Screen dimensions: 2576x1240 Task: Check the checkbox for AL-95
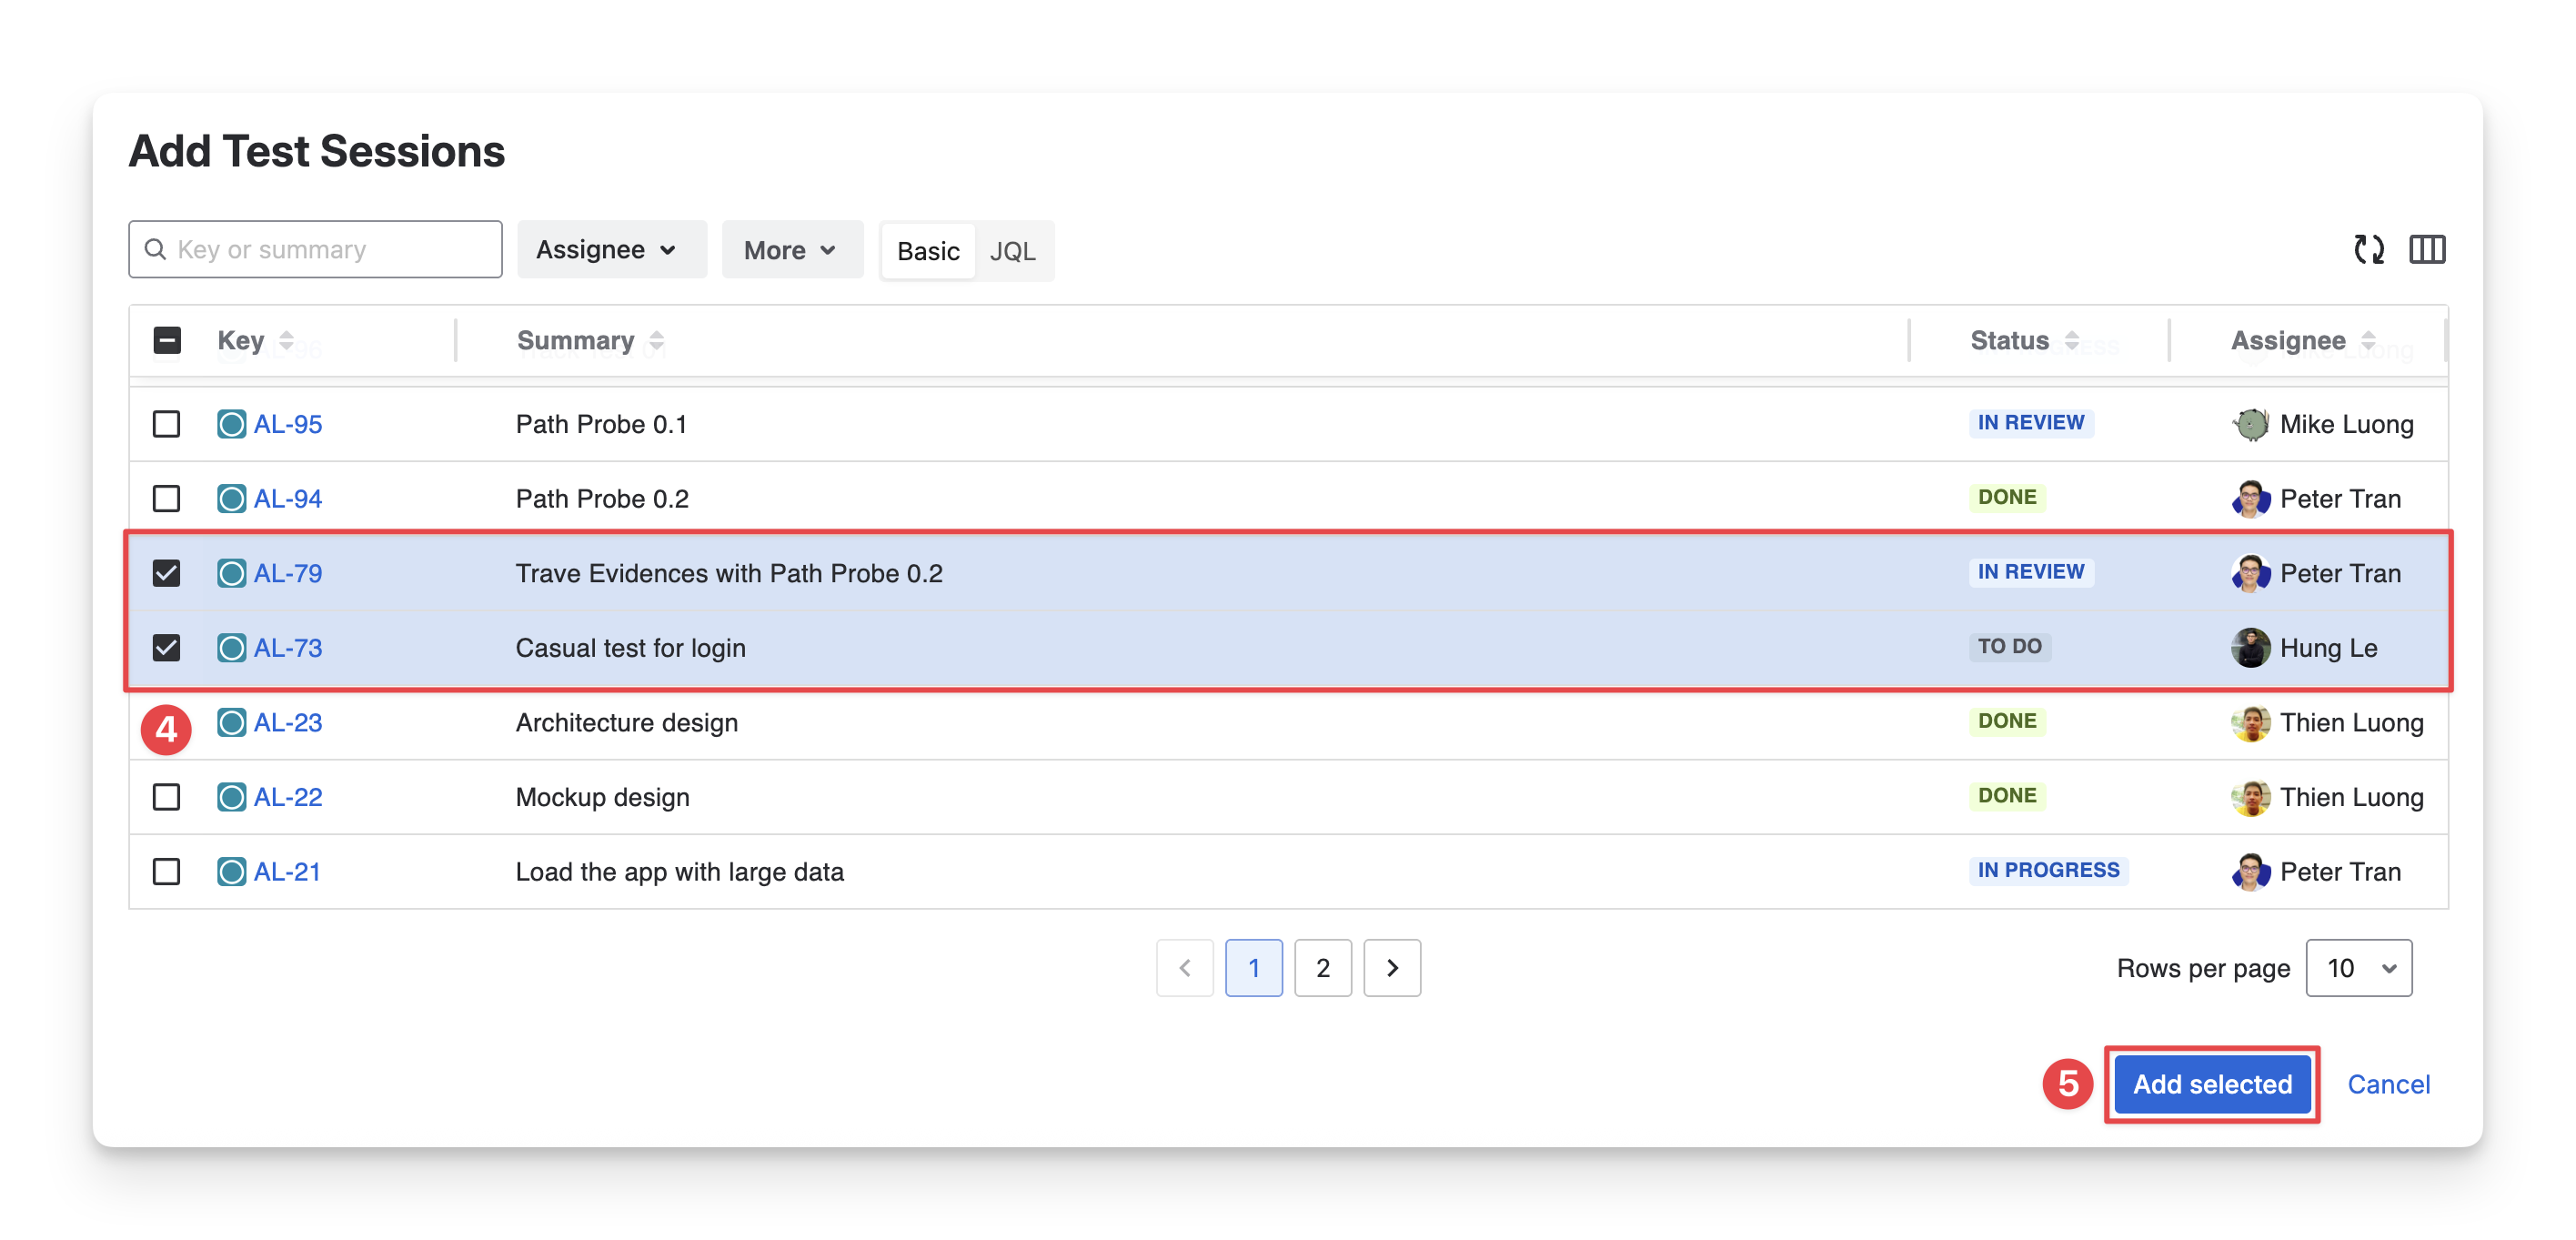tap(166, 424)
